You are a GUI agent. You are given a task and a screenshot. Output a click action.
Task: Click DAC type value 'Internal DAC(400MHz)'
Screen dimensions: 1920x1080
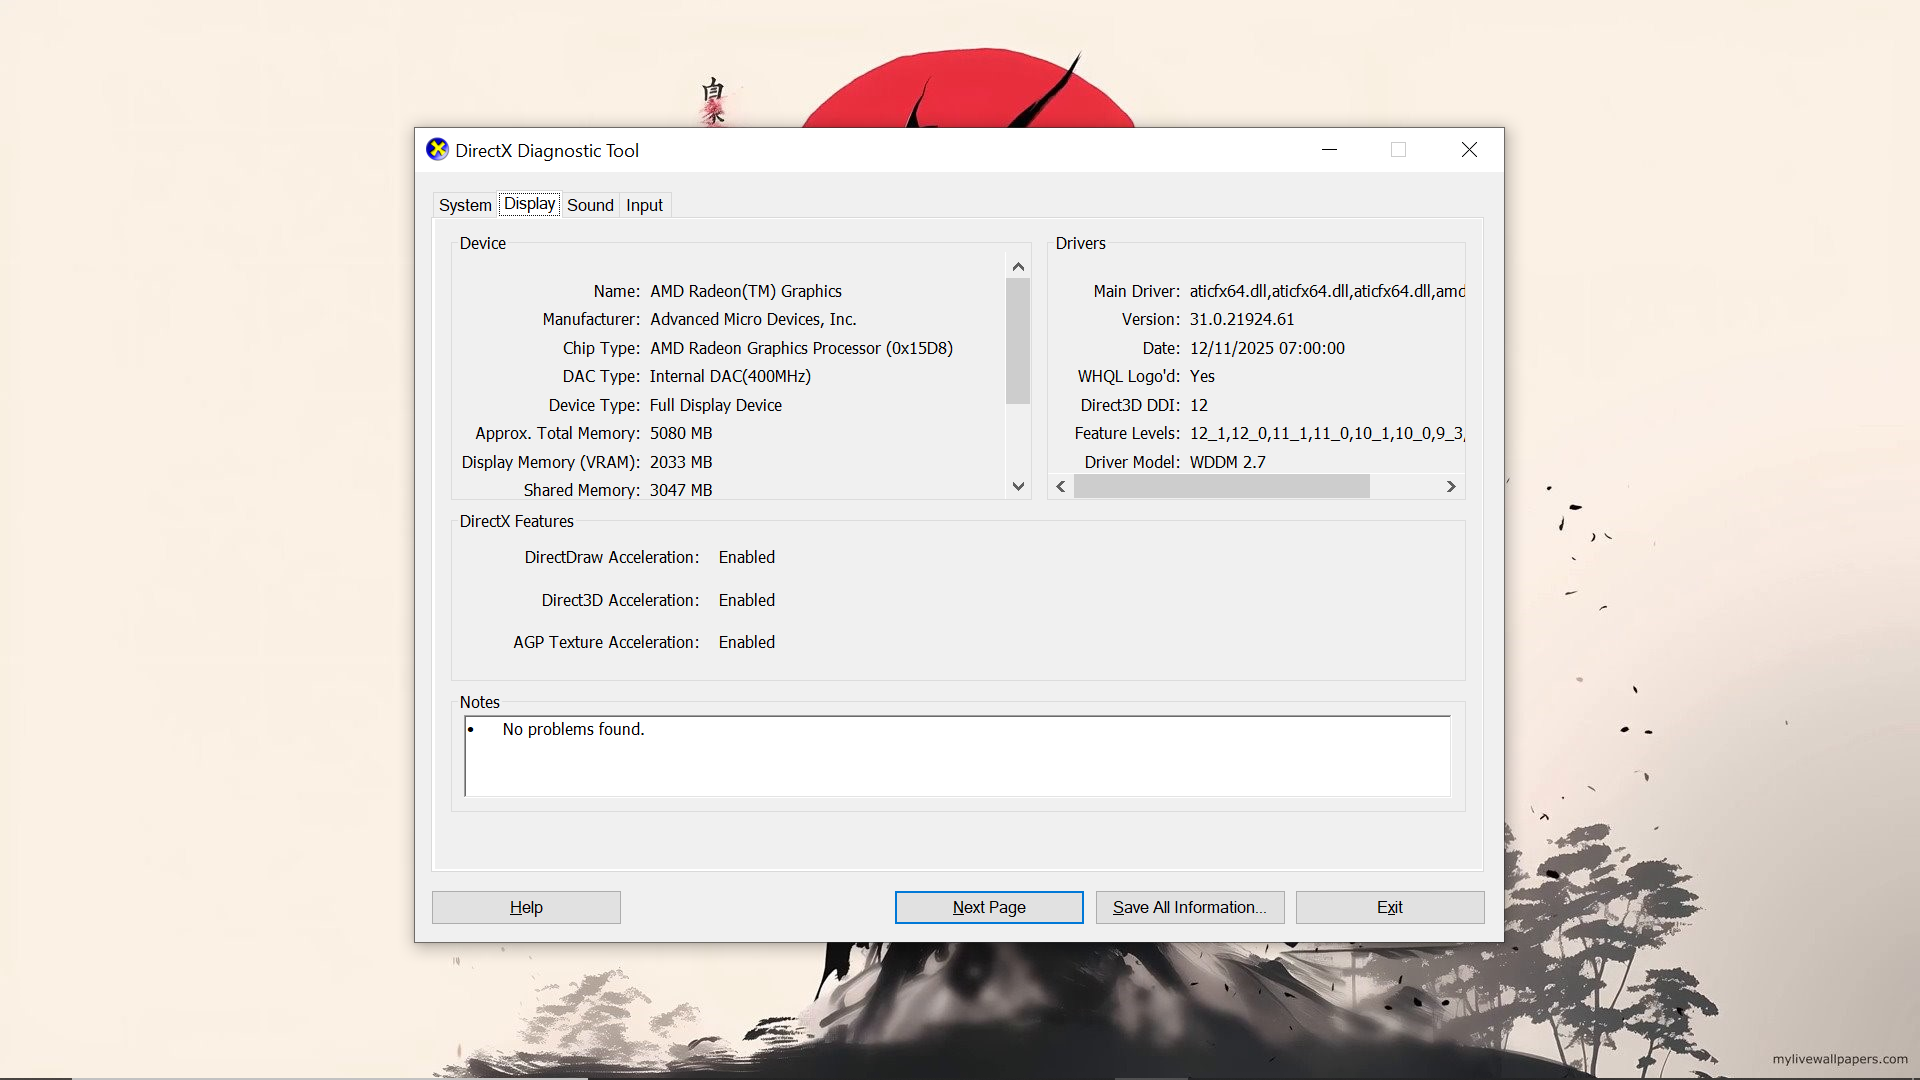(730, 376)
